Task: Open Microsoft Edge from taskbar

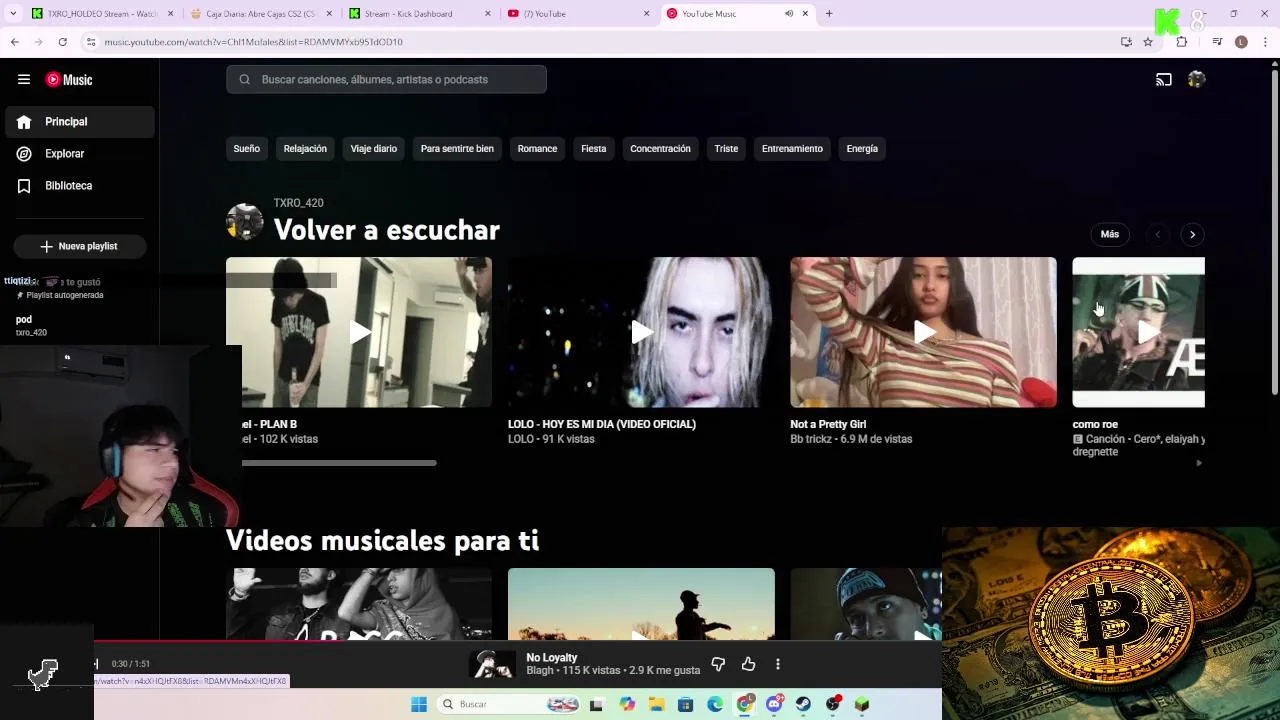Action: 715,704
